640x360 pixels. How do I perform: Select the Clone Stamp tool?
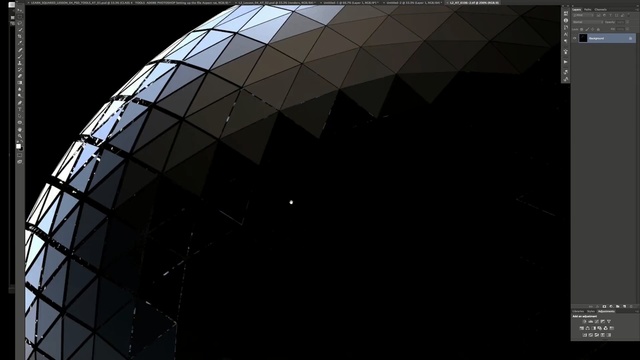[x=20, y=63]
